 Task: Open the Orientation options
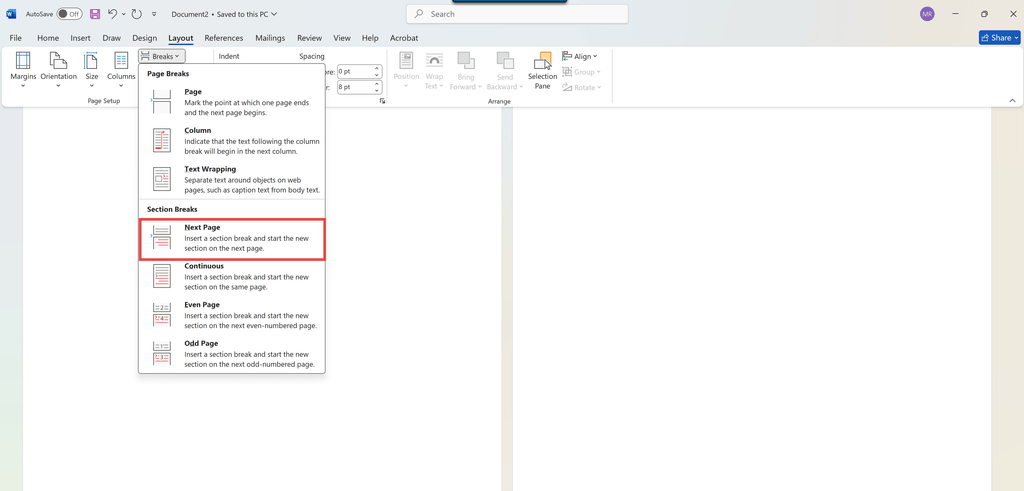pyautogui.click(x=59, y=70)
